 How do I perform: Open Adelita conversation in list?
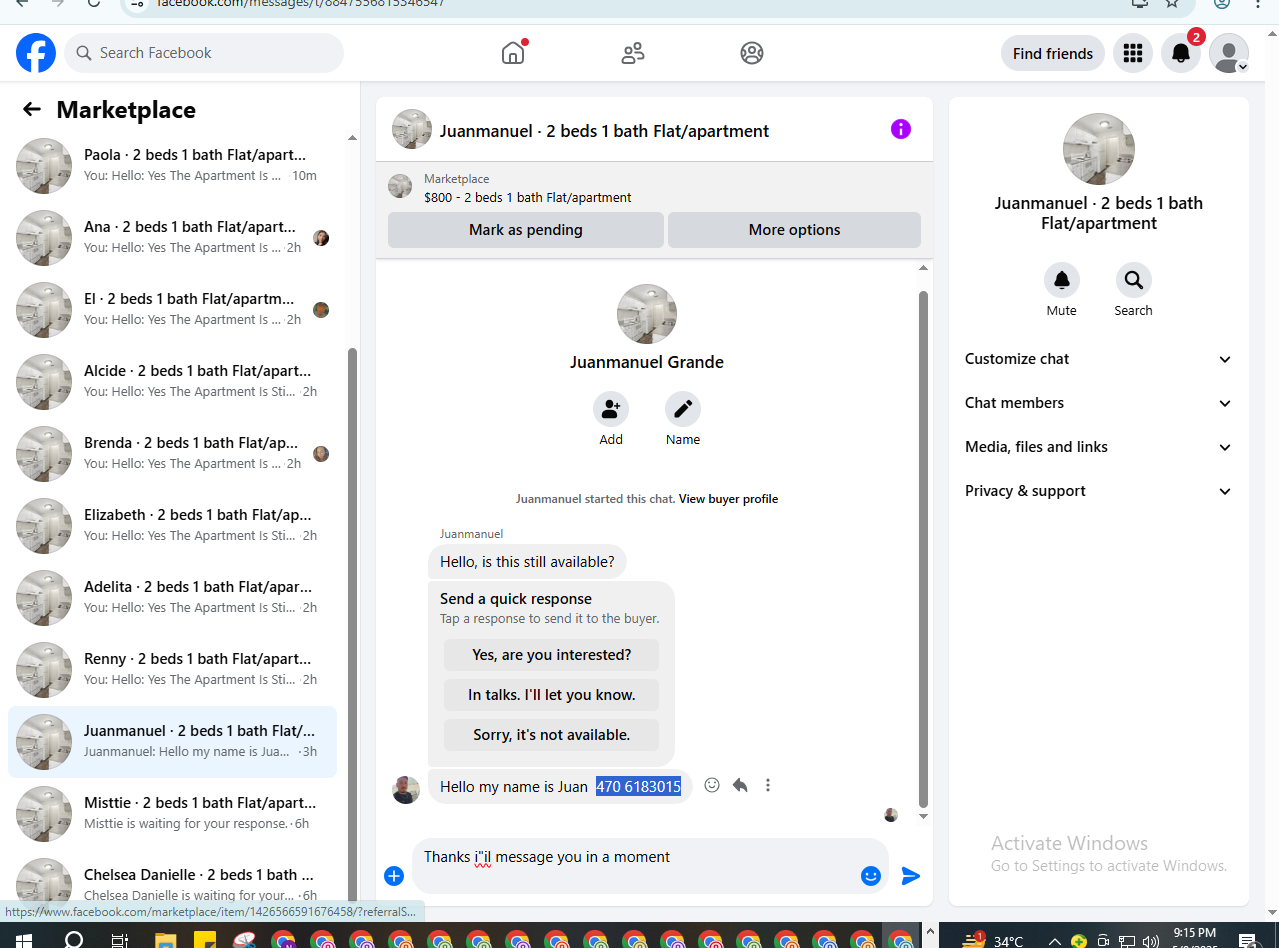pyautogui.click(x=172, y=598)
